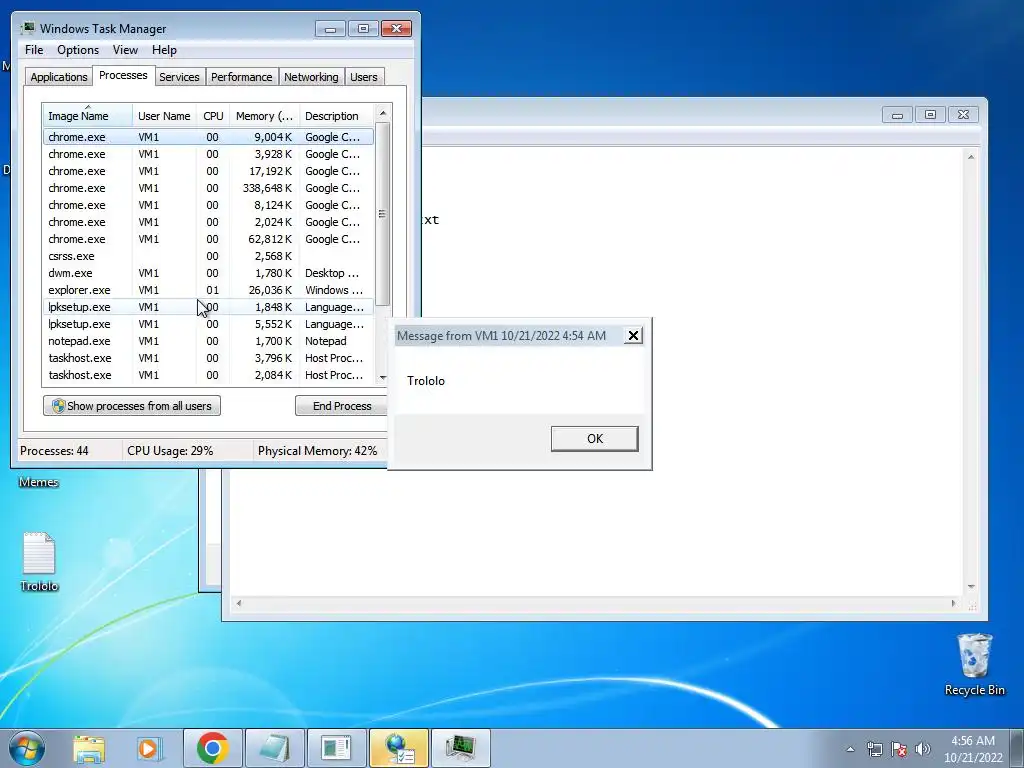This screenshot has height=768, width=1024.
Task: Click the Trololo message text in dialog
Action: [426, 381]
